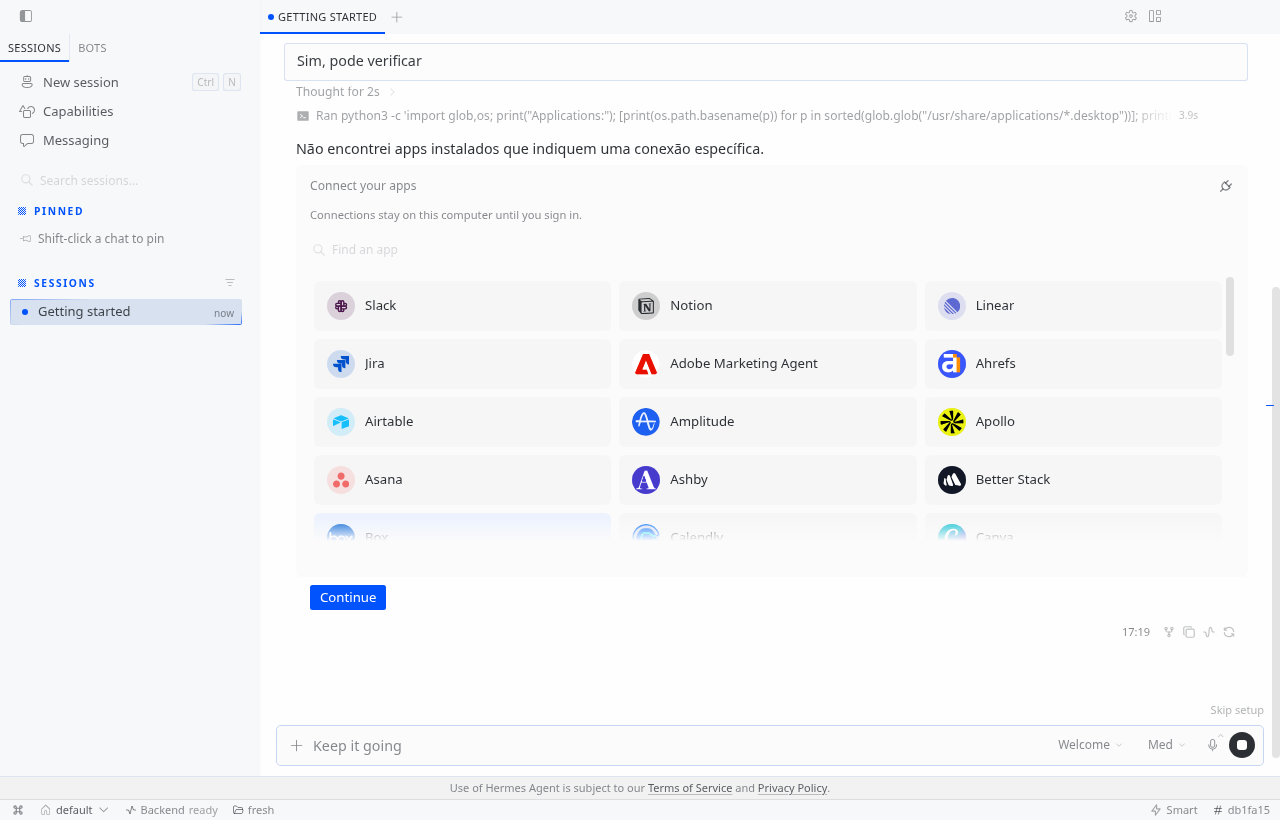Image resolution: width=1280 pixels, height=820 pixels.
Task: Select the Amplitude app icon
Action: (x=646, y=422)
